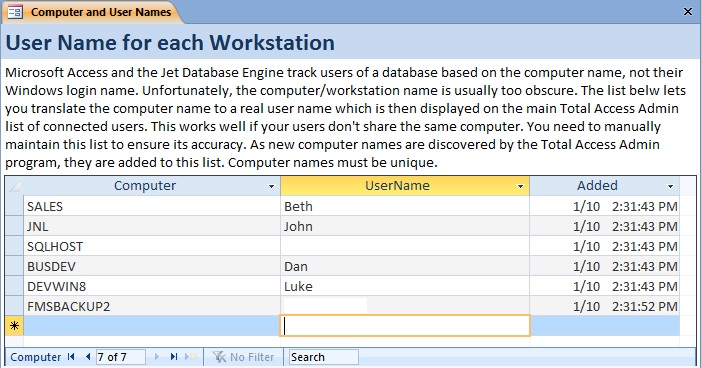Click the DEVWIN8 computer cell
The height and width of the screenshot is (368, 702).
[151, 286]
